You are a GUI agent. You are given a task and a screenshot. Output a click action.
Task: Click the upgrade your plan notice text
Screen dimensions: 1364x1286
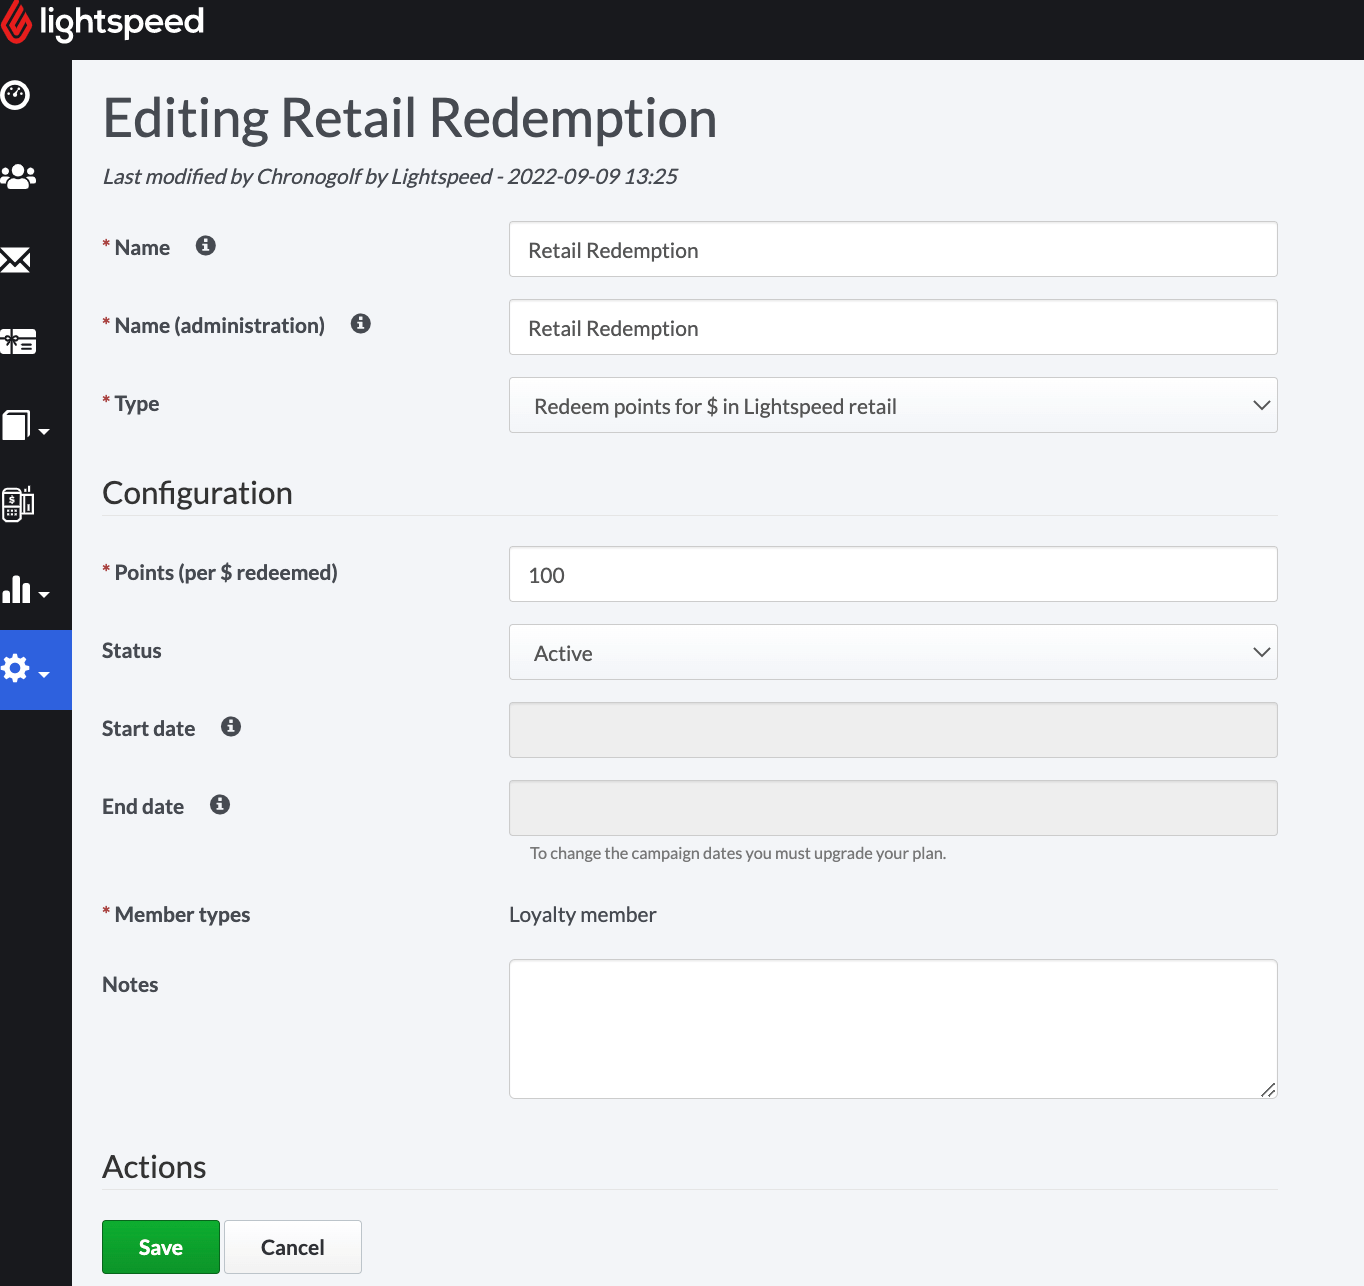(x=738, y=853)
